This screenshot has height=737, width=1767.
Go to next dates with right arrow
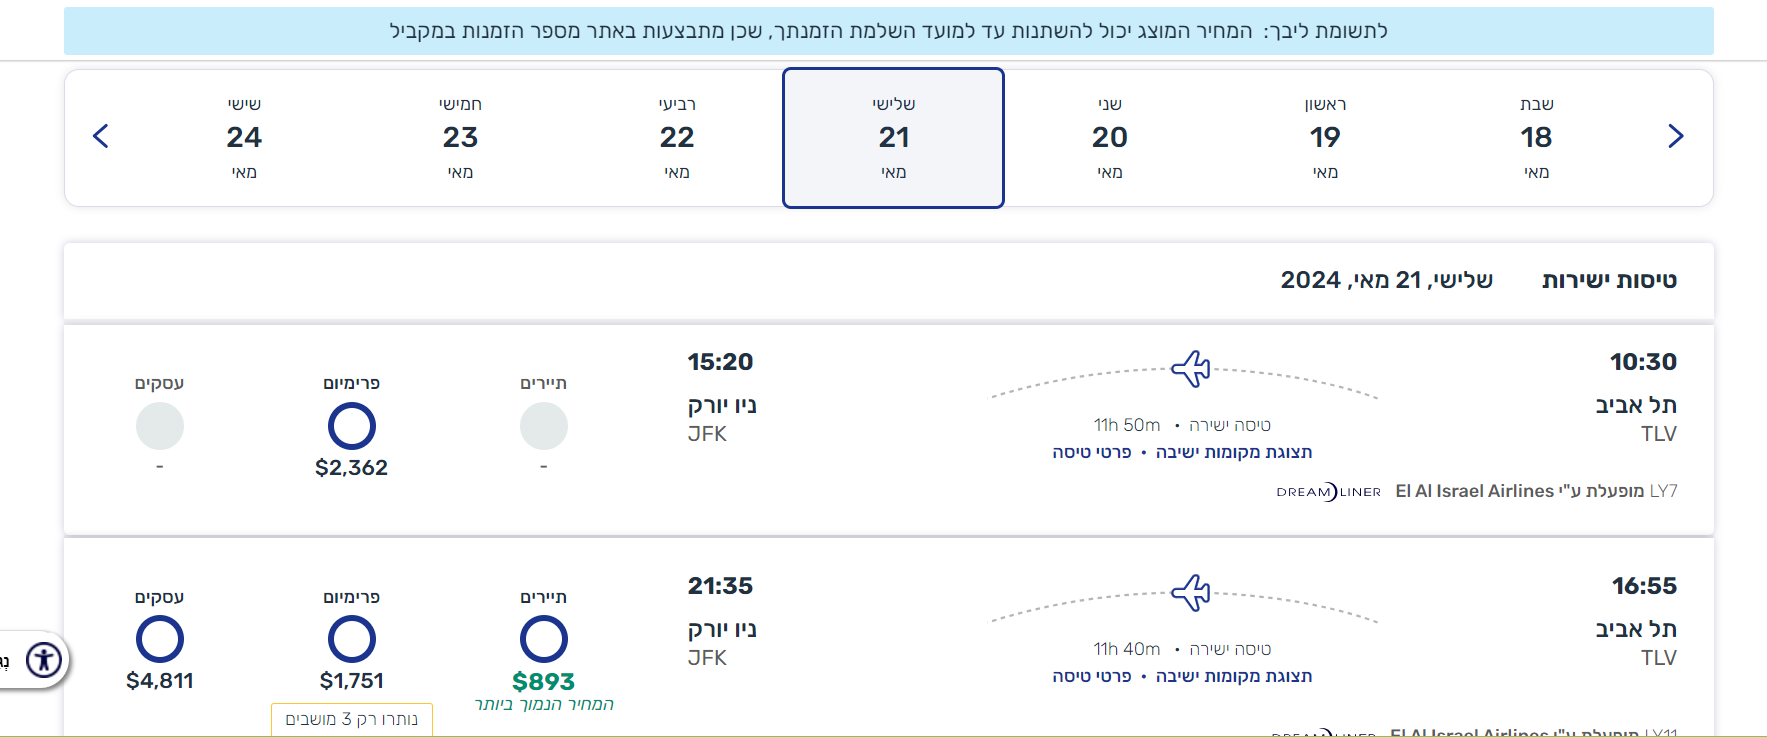[1676, 137]
